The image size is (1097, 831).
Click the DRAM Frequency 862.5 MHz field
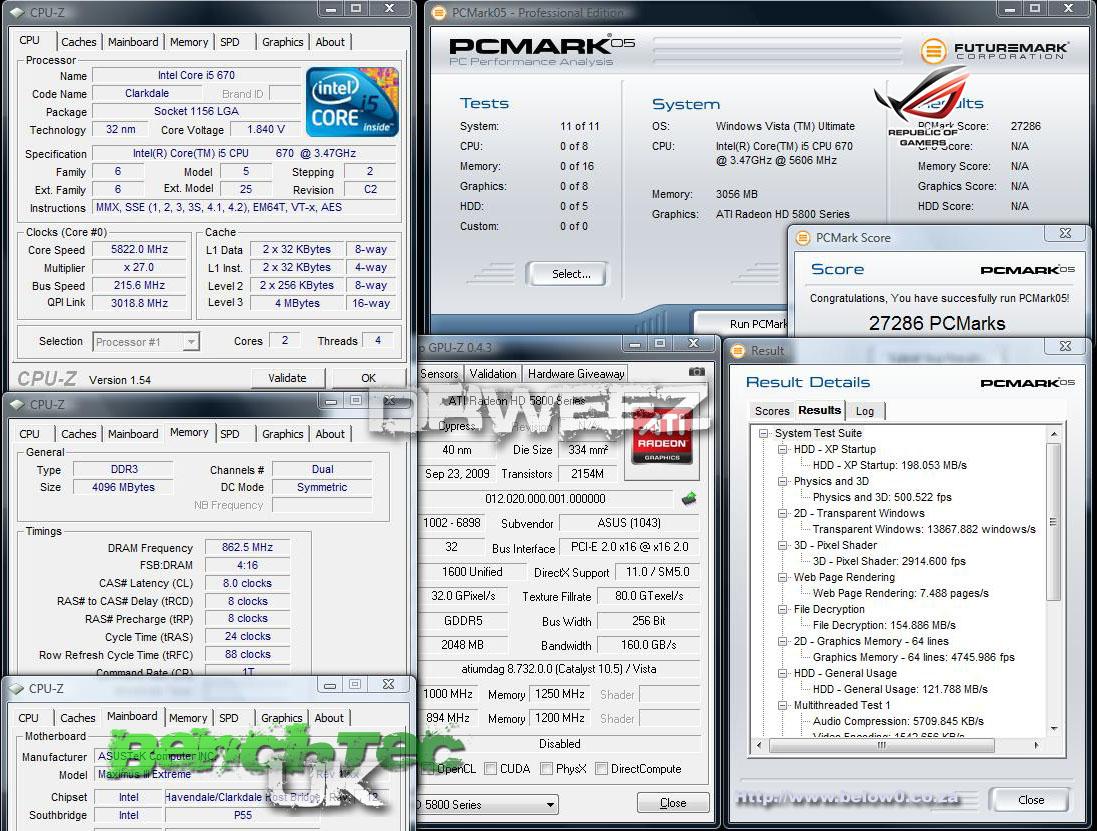coord(247,547)
